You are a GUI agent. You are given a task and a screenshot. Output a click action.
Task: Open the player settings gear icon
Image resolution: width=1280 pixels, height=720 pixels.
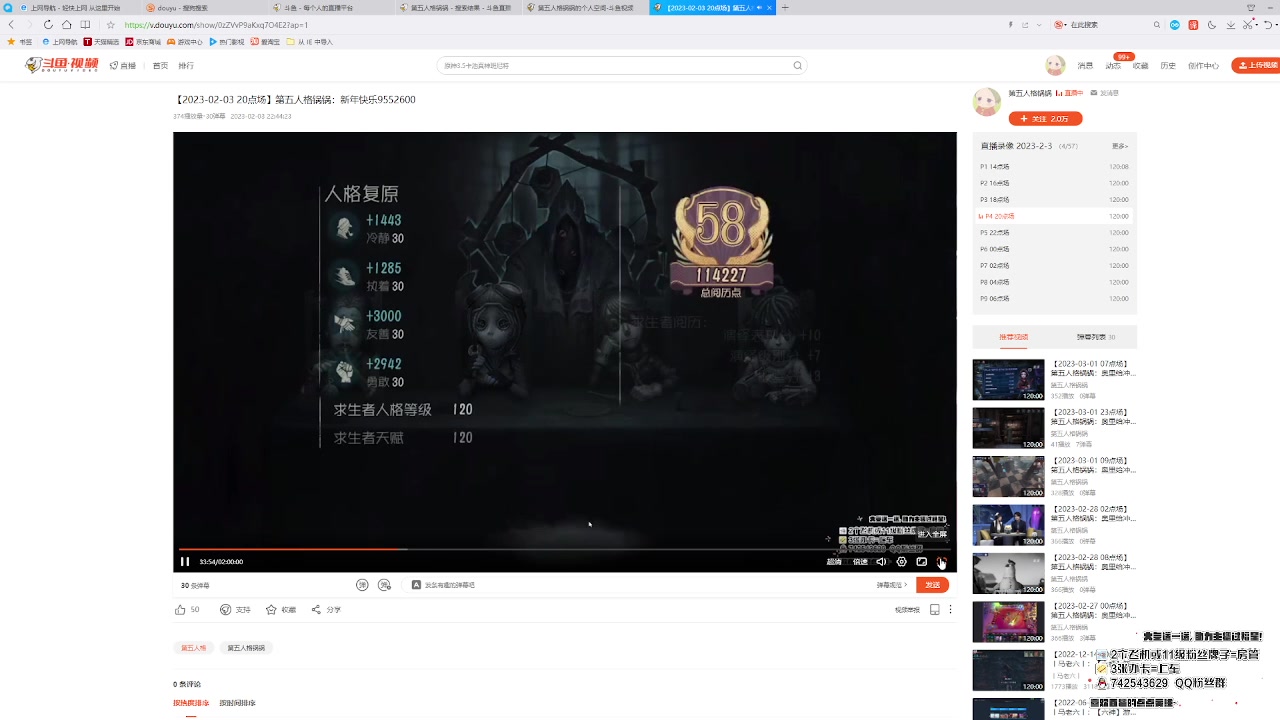901,562
